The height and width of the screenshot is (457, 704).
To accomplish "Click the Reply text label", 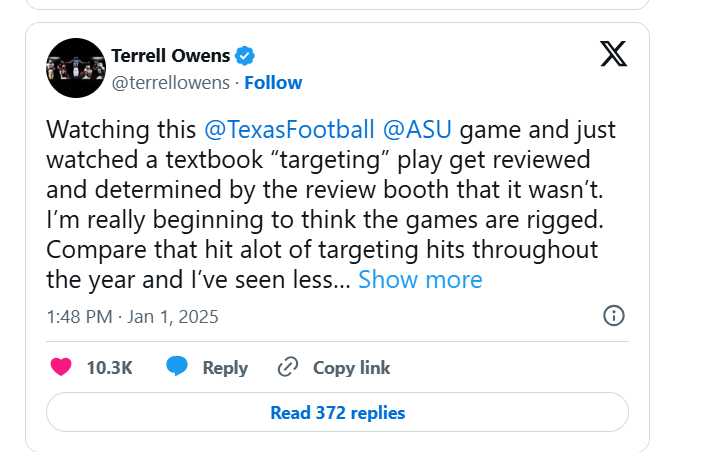I will [x=225, y=368].
